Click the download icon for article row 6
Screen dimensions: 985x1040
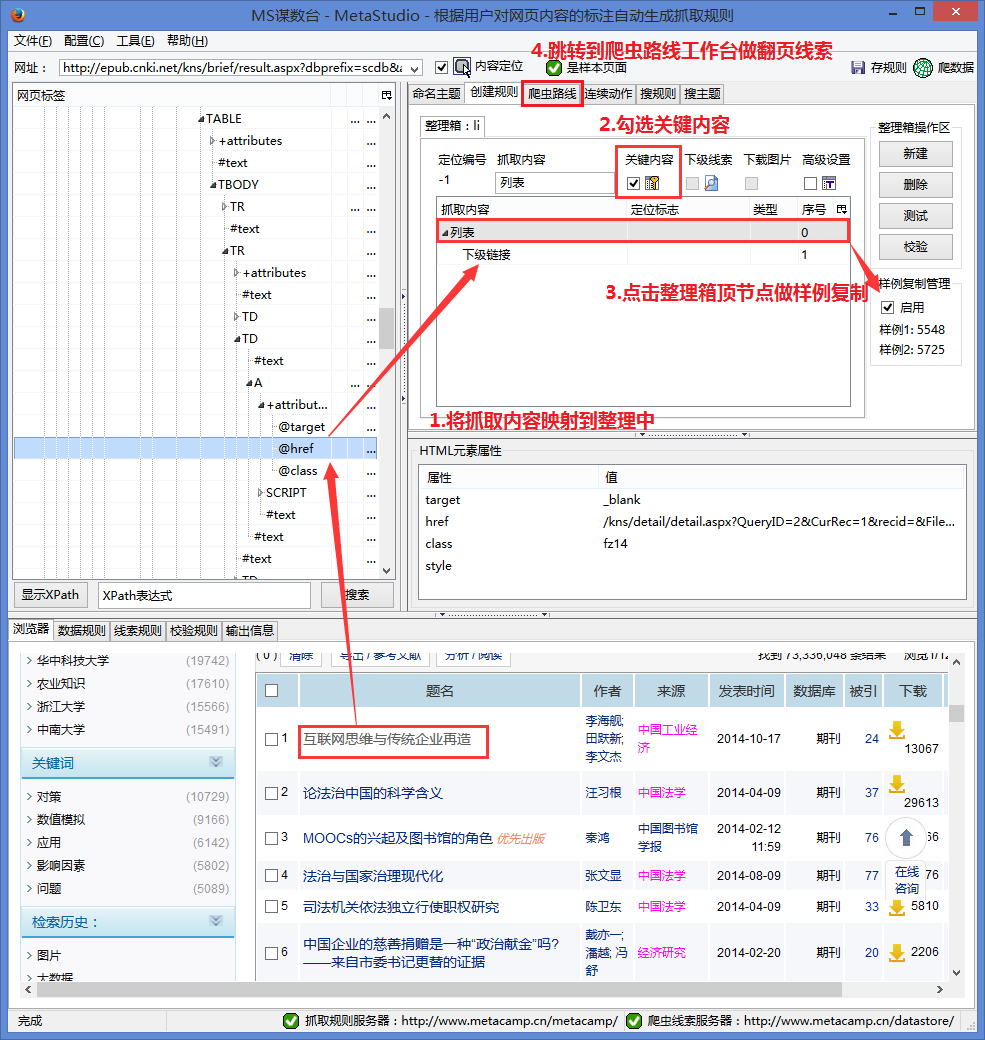(x=897, y=953)
